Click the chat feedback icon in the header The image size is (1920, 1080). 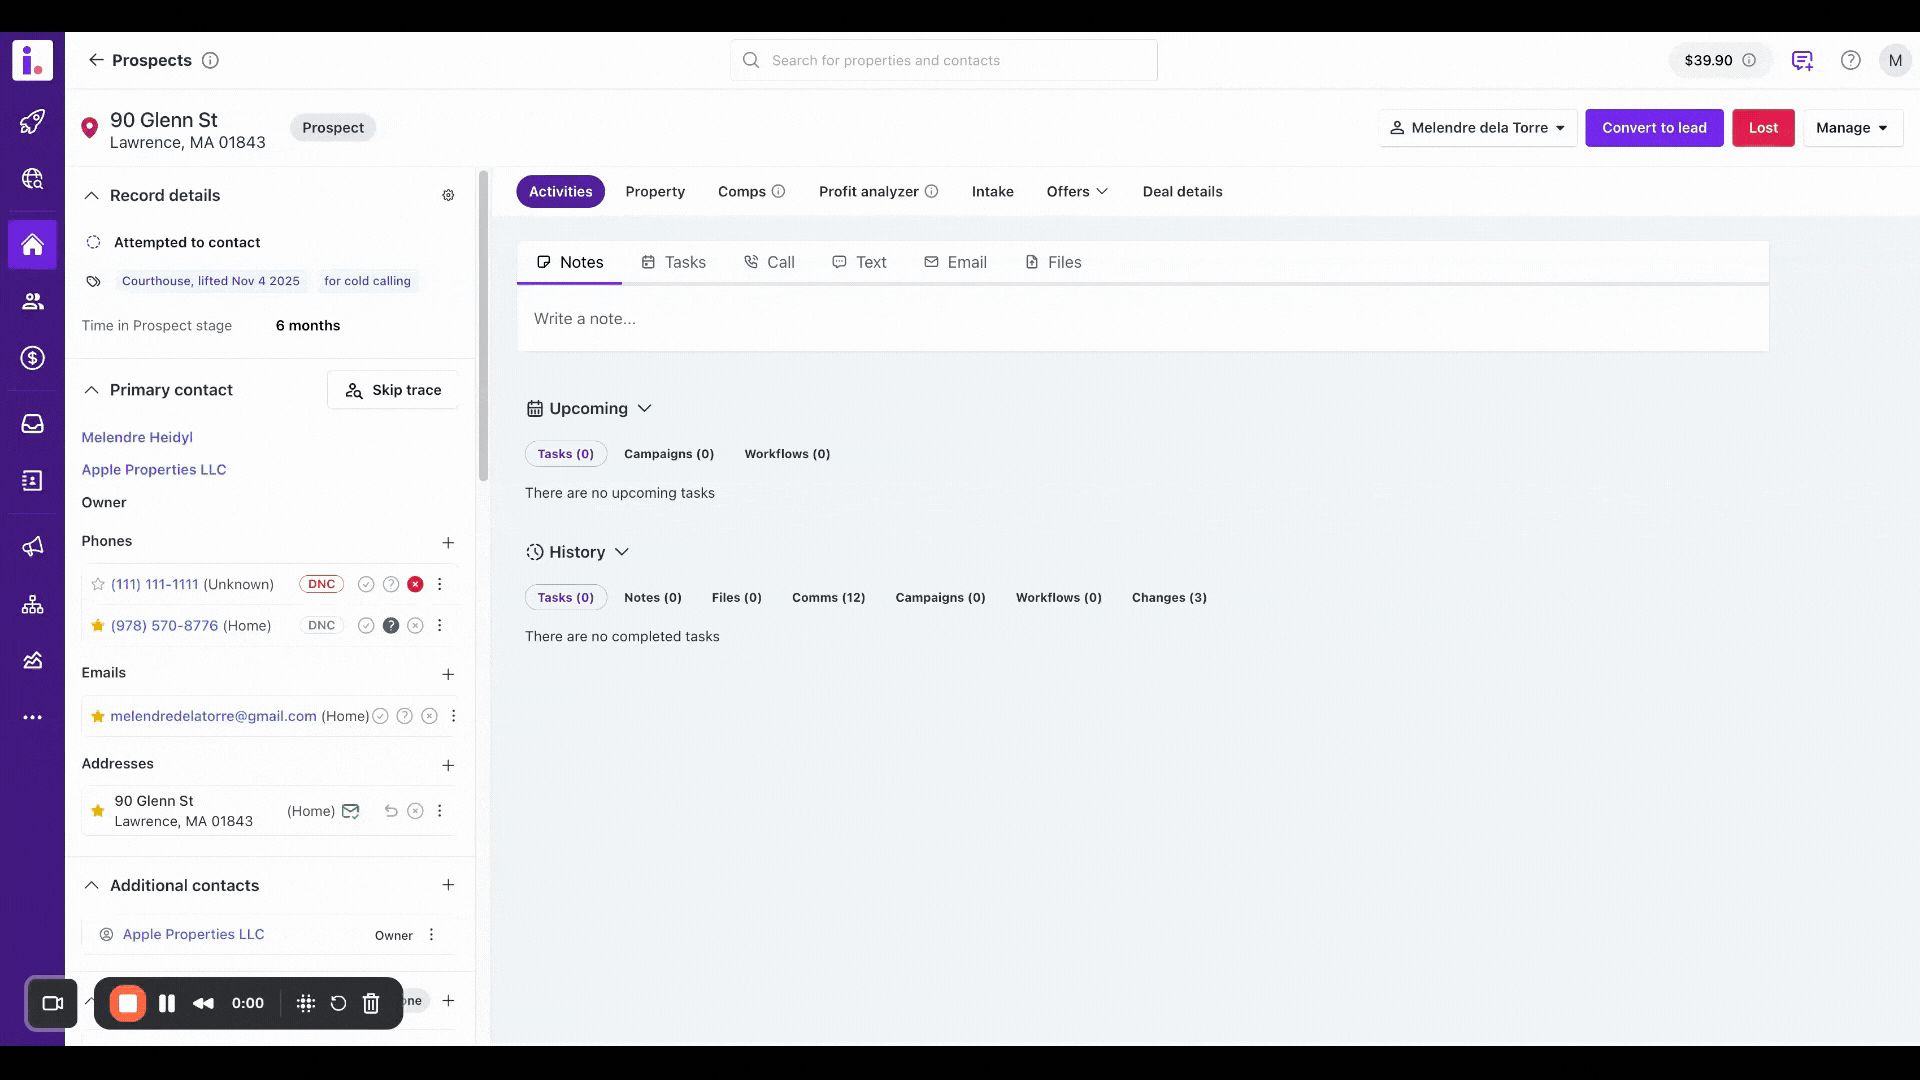click(x=1802, y=61)
